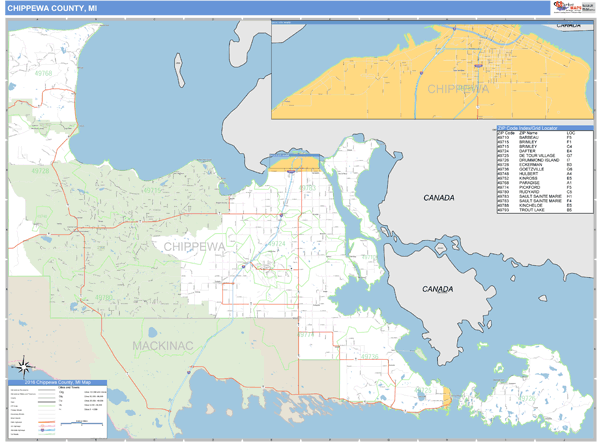Click the CANADA label on the large island
The image size is (600, 442).
[x=438, y=289]
